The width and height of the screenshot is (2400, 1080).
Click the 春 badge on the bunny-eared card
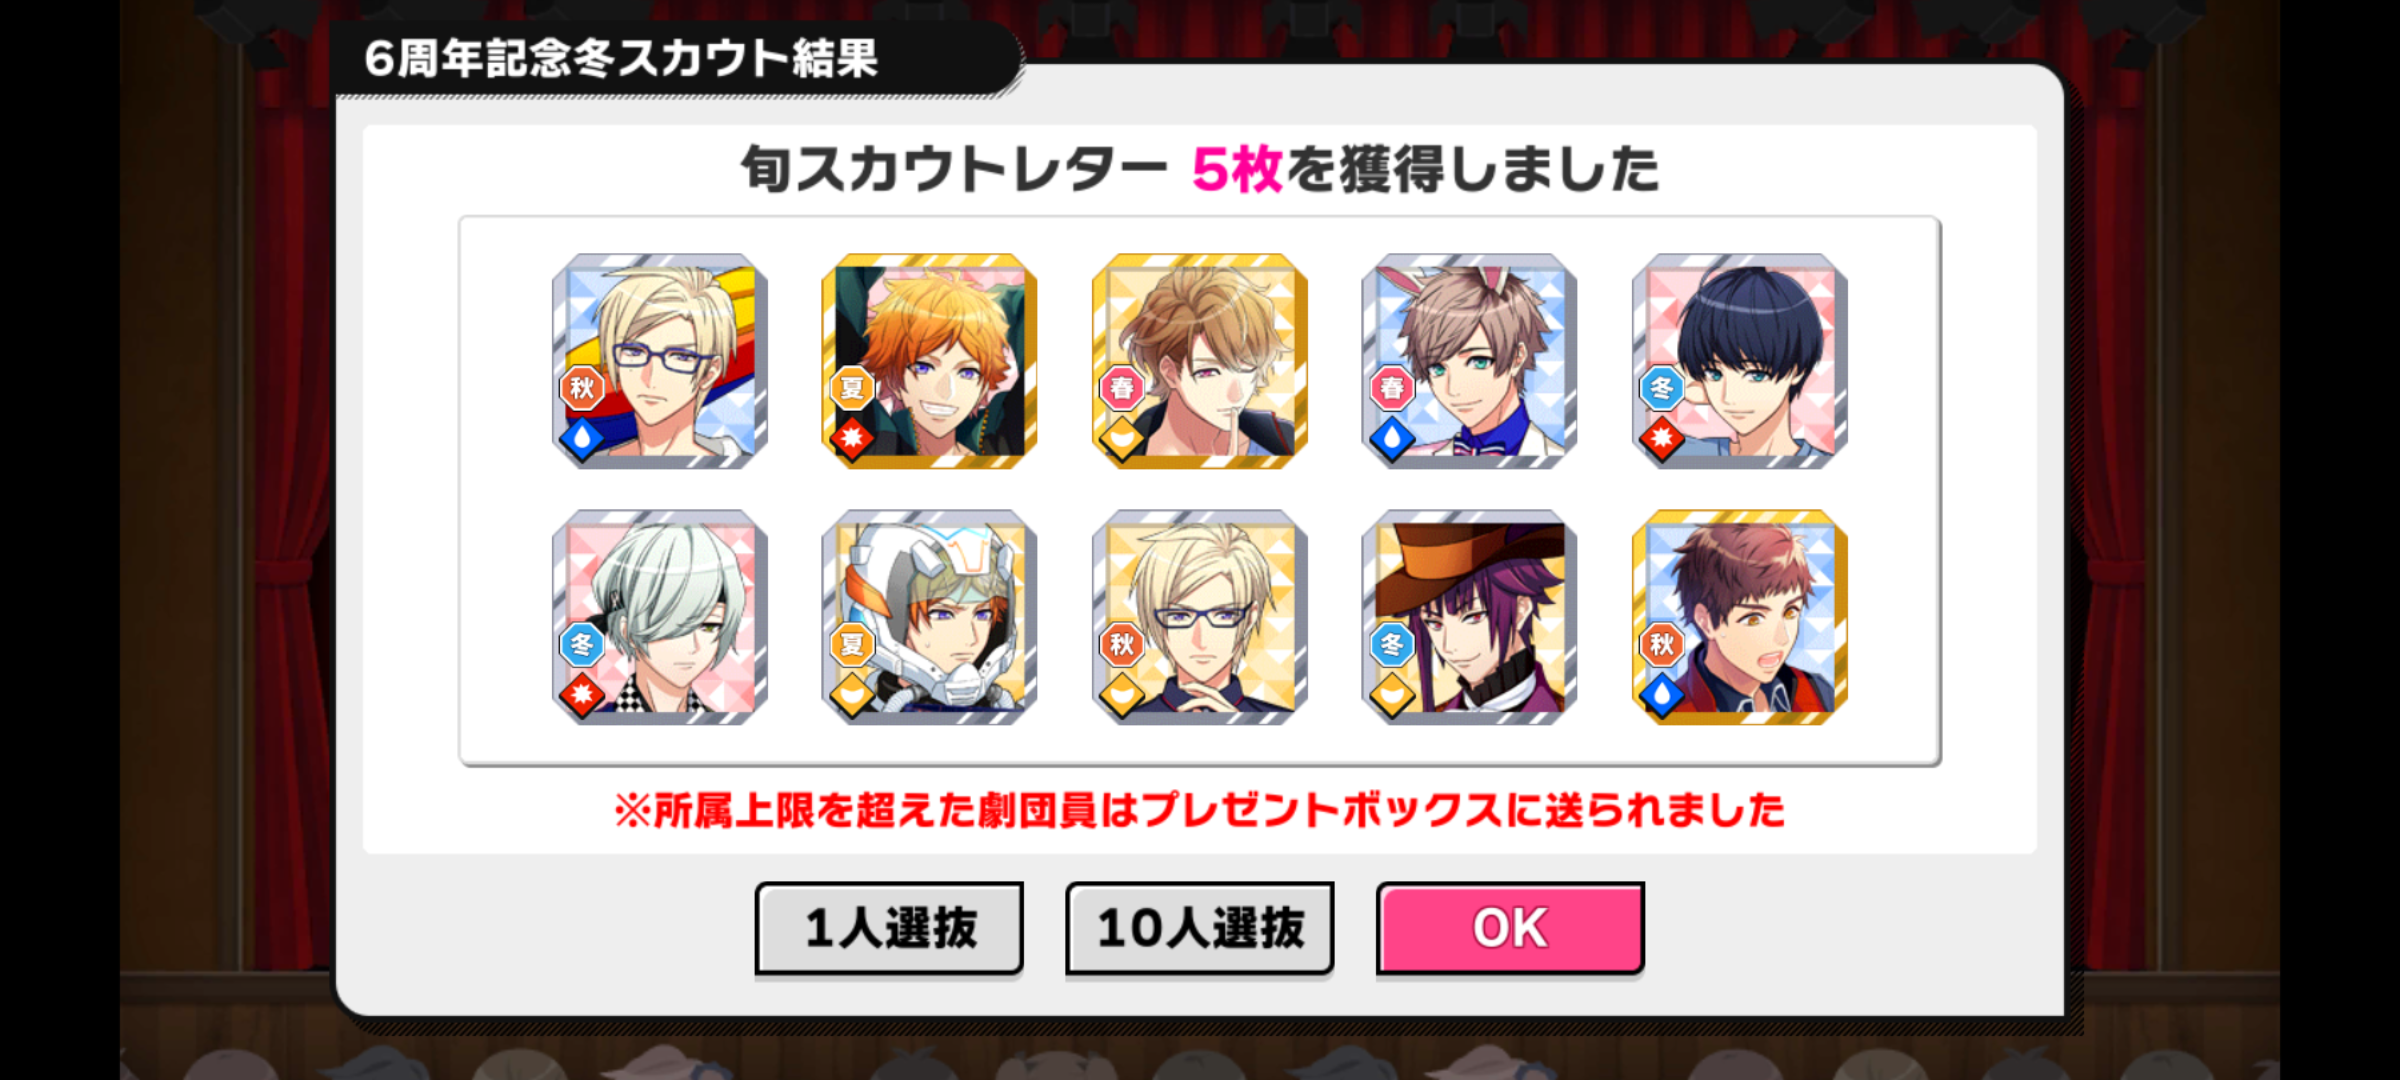[x=1392, y=388]
